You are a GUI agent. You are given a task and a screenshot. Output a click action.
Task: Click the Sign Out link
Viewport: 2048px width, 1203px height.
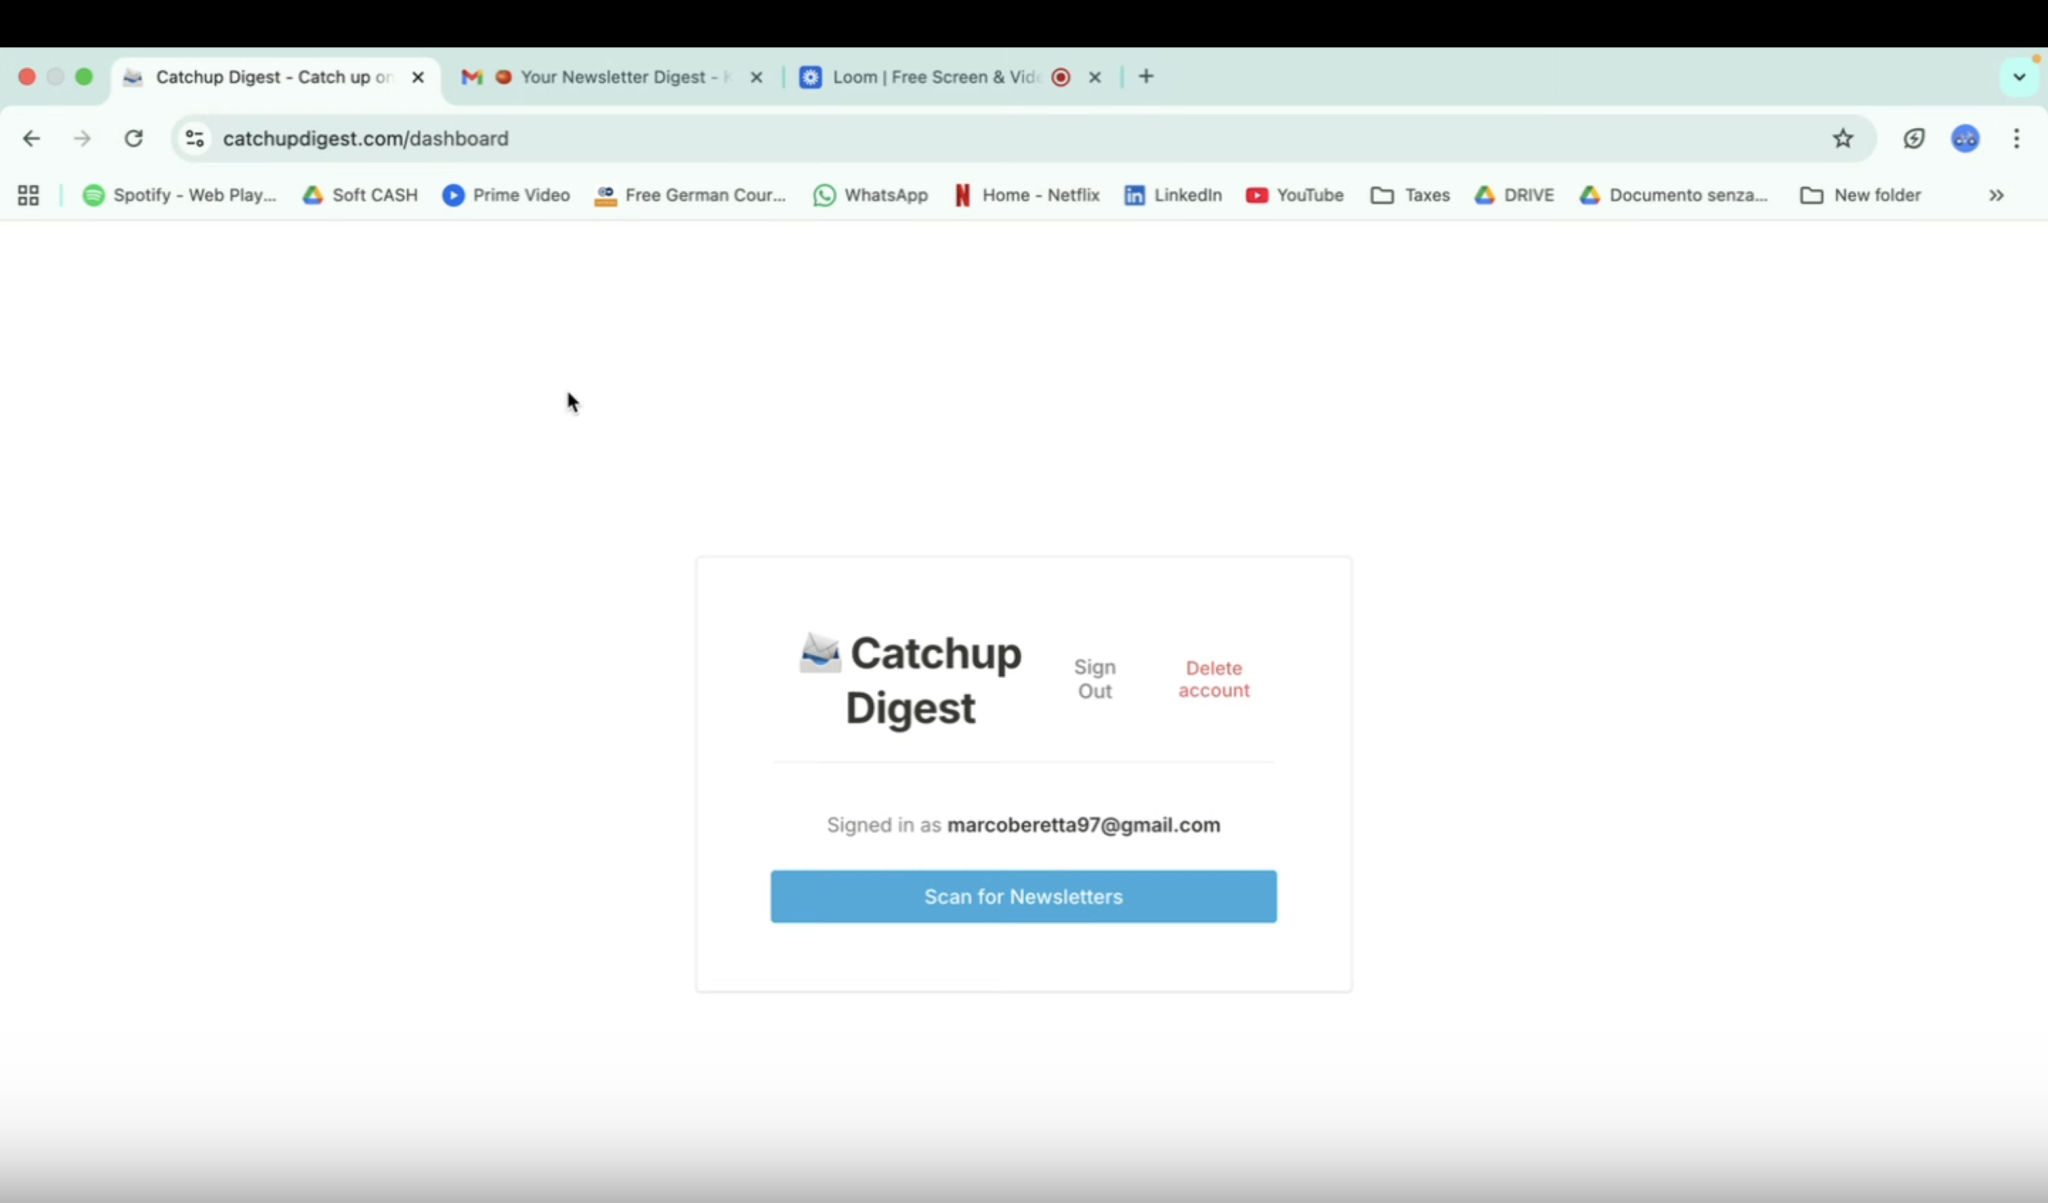tap(1095, 679)
